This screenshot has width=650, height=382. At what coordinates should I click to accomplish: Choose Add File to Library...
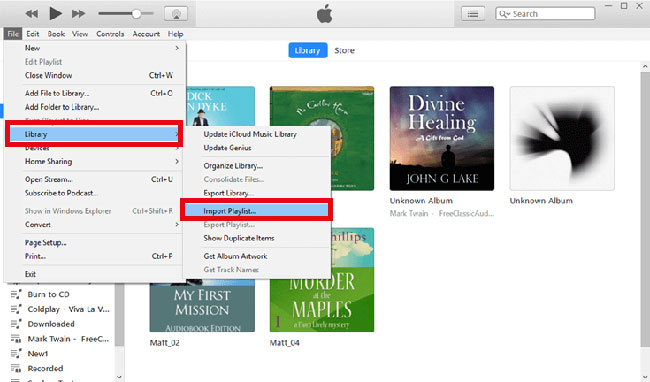95,93
